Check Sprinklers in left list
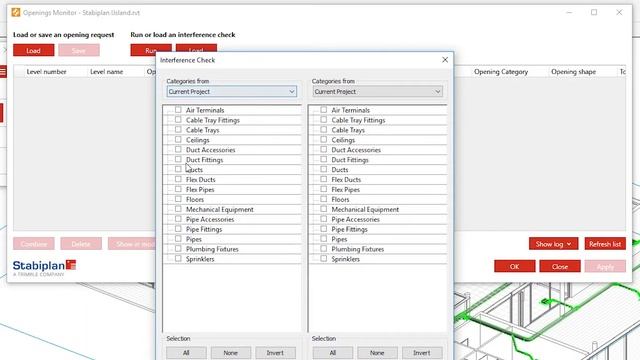Screen dimensions: 640x360 (x=178, y=259)
